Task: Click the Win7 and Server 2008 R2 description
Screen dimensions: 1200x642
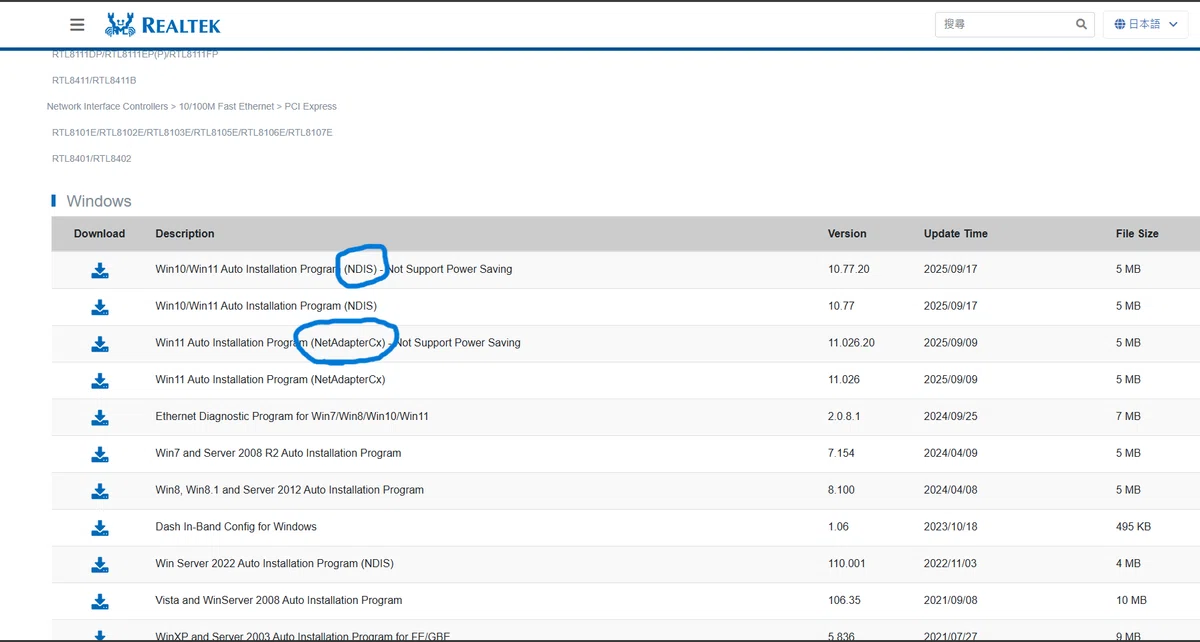Action: pyautogui.click(x=278, y=453)
